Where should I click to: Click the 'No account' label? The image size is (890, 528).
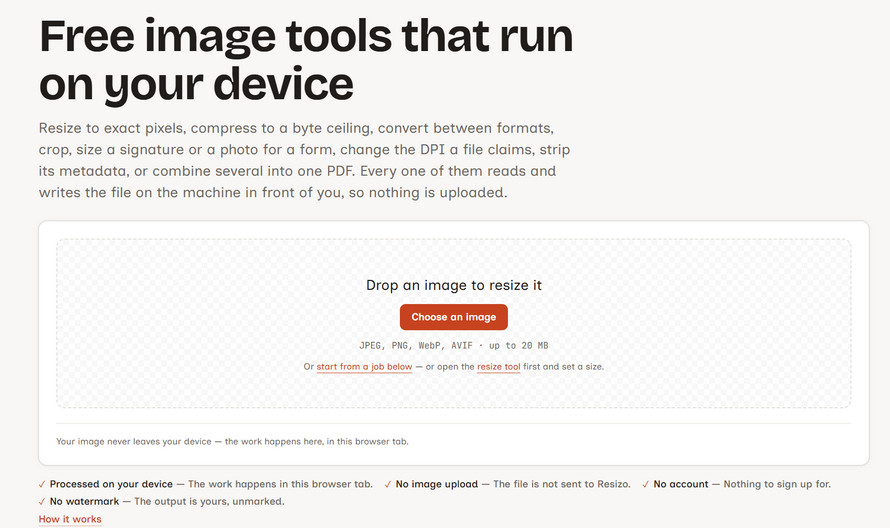coord(681,484)
